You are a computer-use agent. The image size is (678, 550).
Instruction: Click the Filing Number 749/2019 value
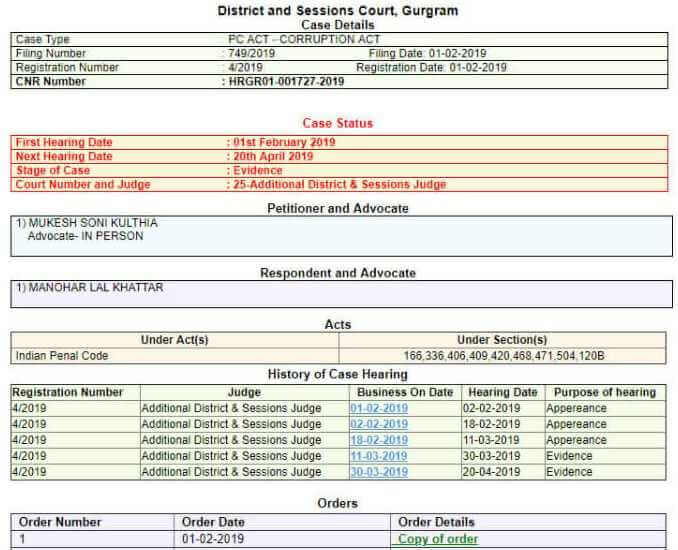point(251,54)
